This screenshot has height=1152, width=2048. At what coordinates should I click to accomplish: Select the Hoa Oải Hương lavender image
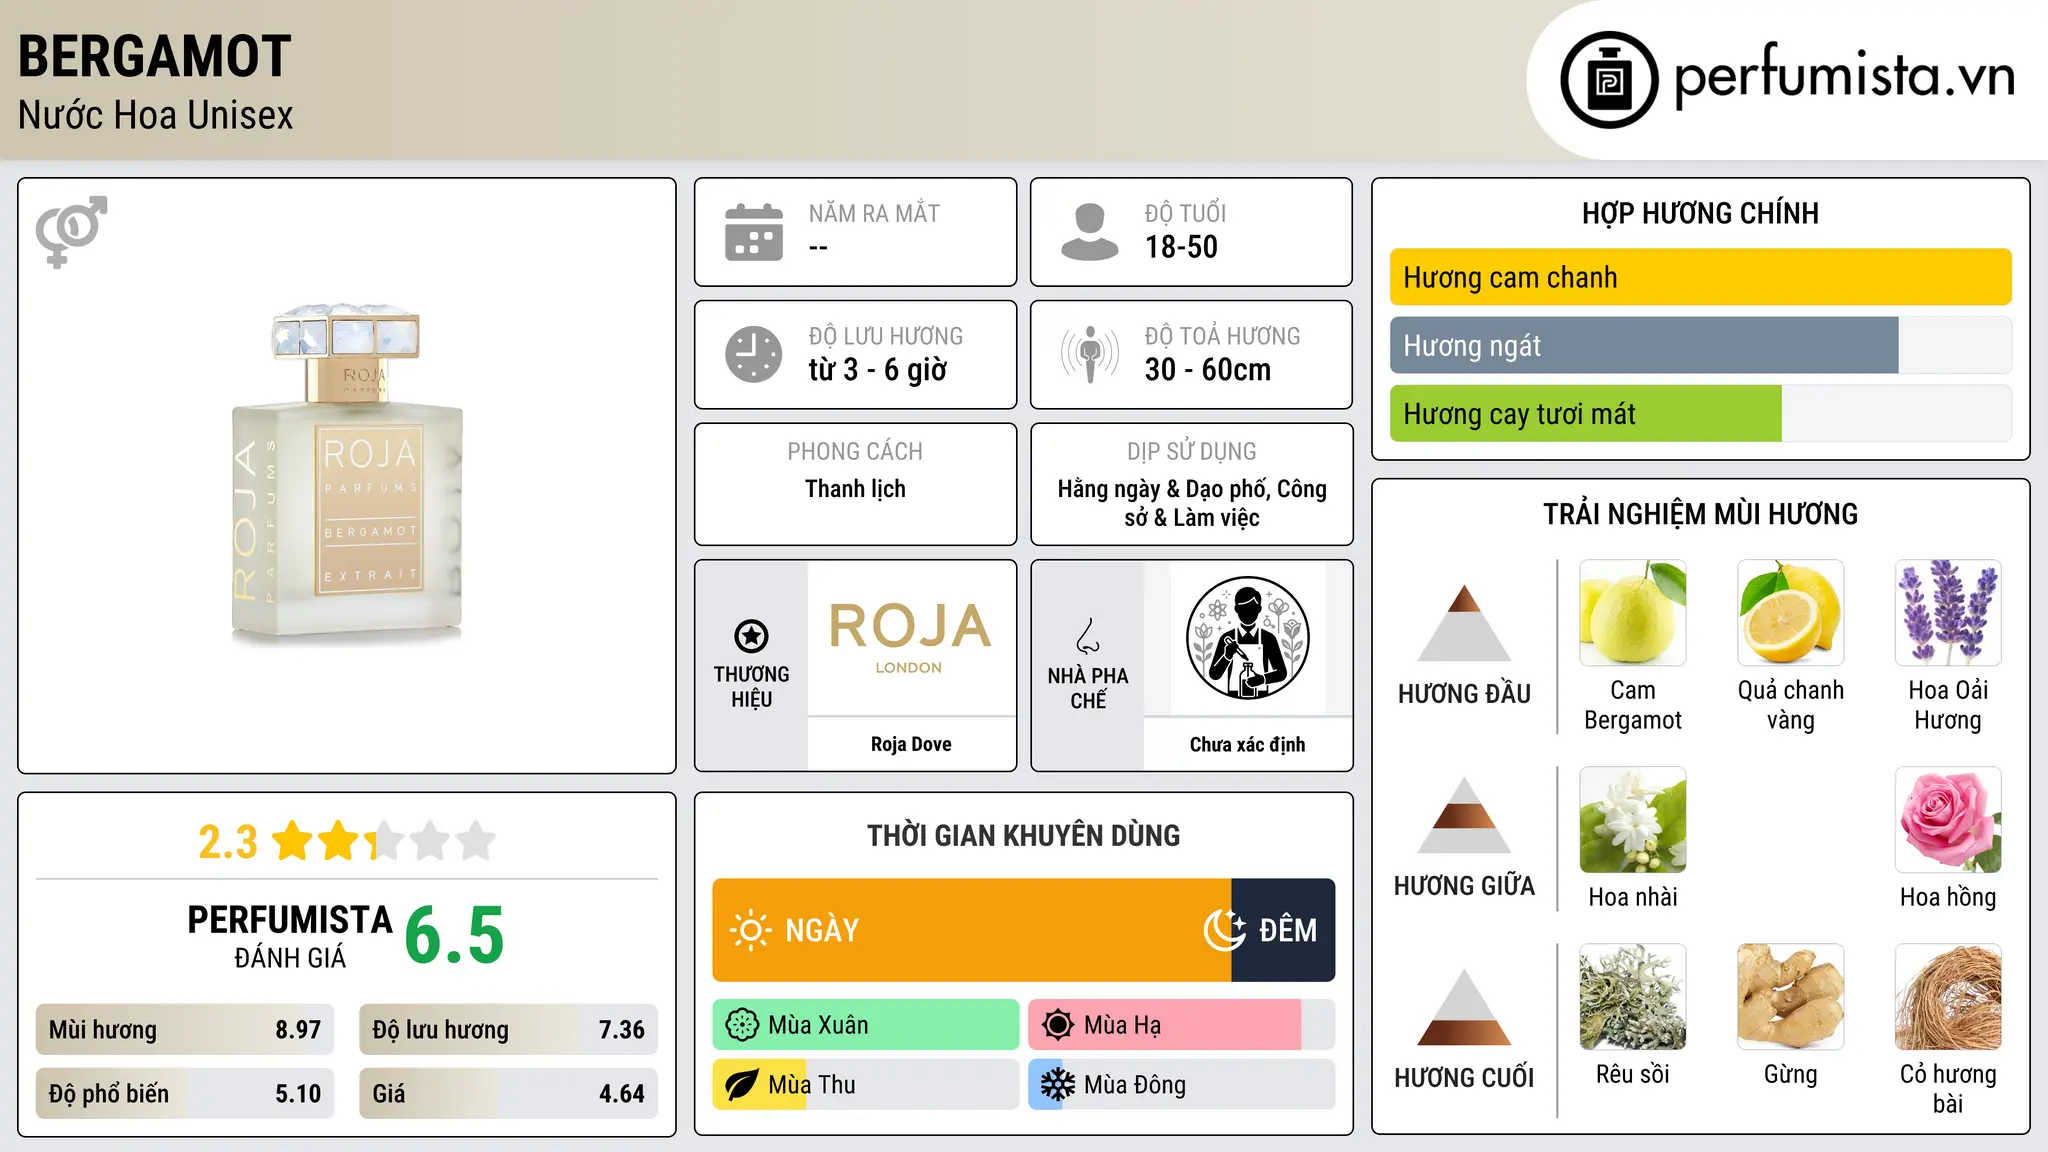point(1948,613)
